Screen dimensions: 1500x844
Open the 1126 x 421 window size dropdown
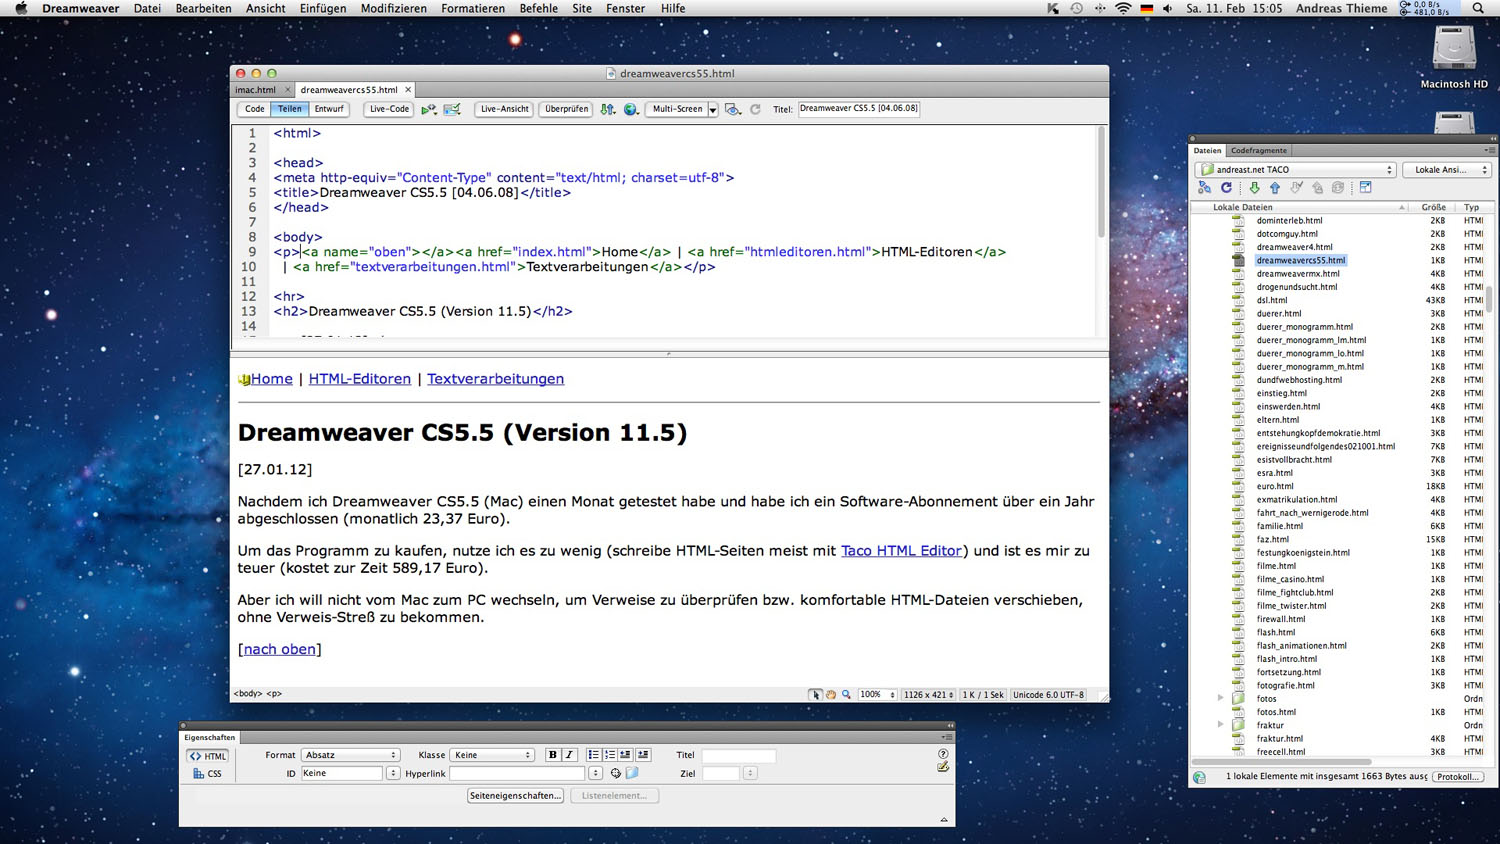pos(928,695)
